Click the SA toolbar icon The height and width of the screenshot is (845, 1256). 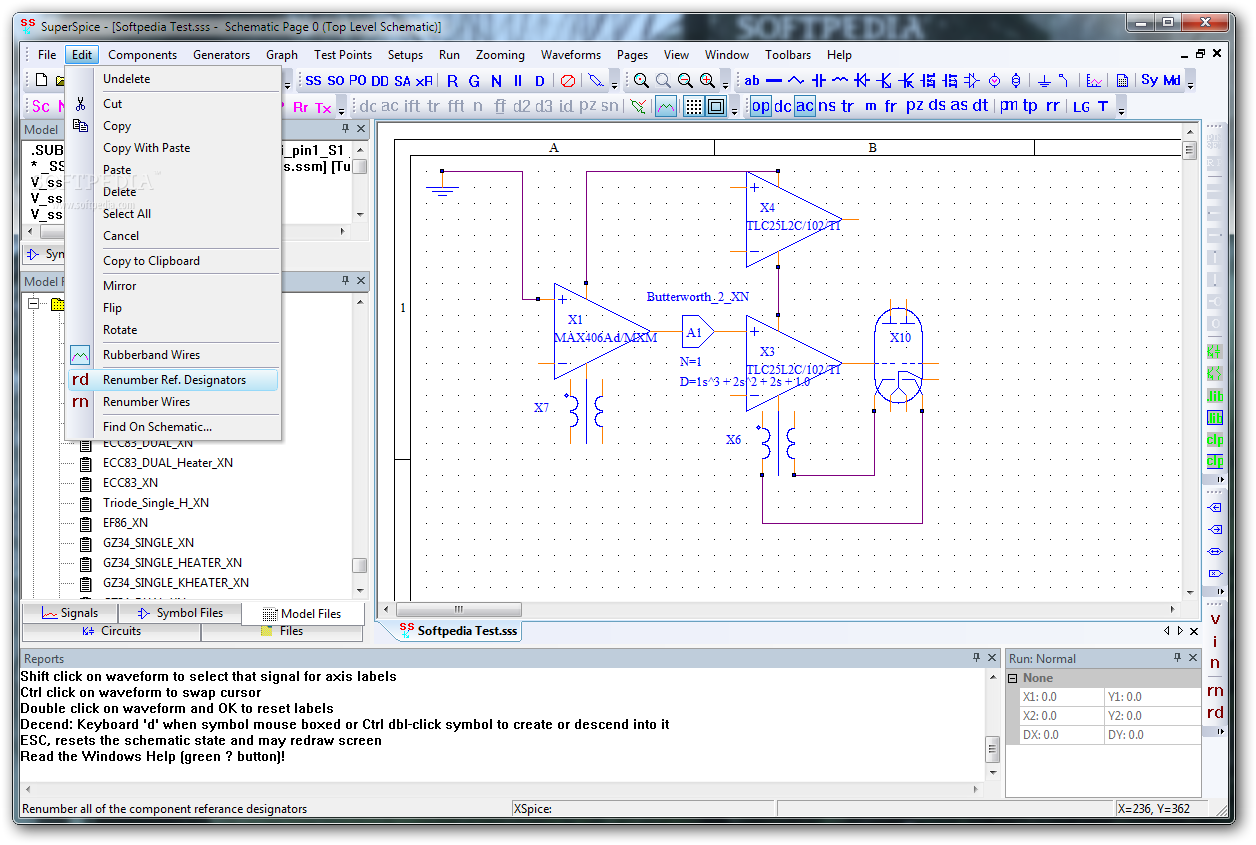(x=402, y=81)
